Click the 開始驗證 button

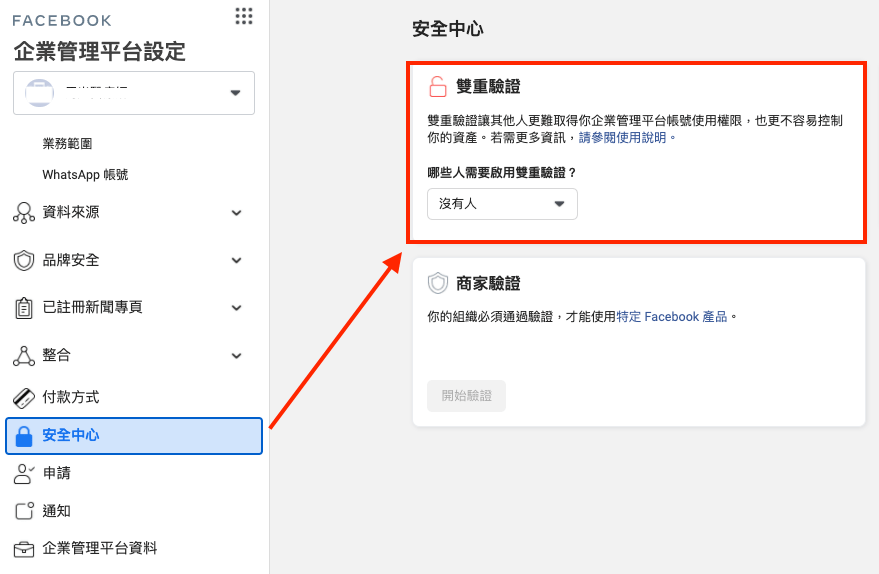pos(466,396)
